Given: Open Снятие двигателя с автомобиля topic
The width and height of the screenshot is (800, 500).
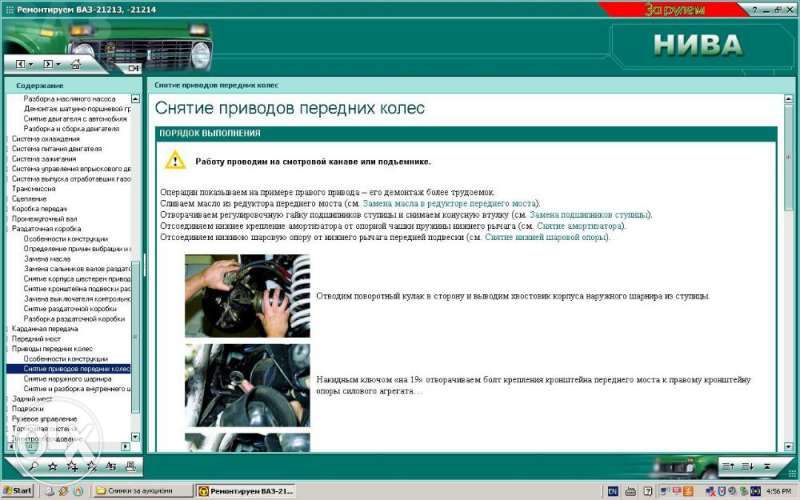Looking at the screenshot, I should [x=75, y=118].
